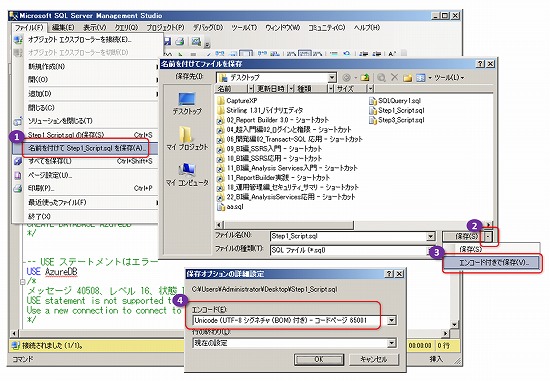Select the CaptureXP folder
This screenshot has width=550, height=381.
tap(237, 101)
